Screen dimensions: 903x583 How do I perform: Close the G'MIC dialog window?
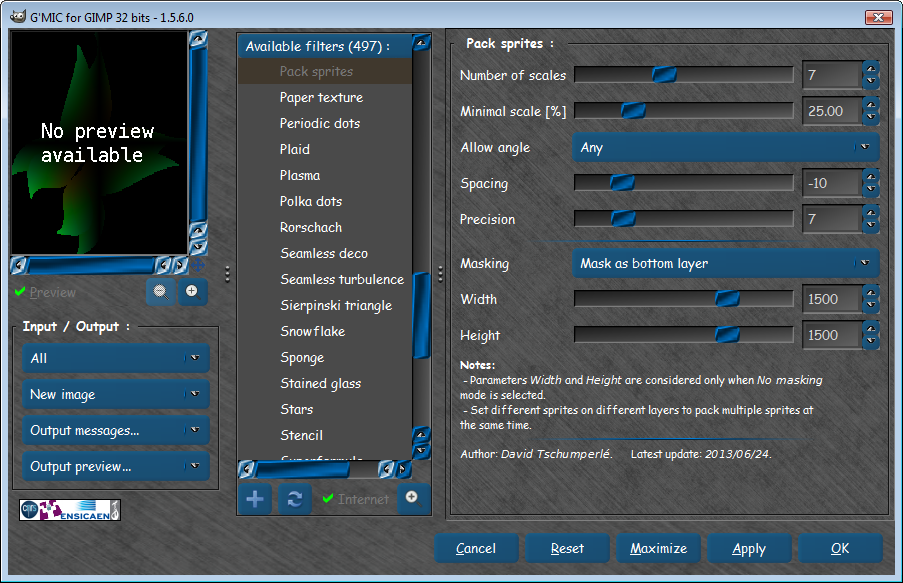click(x=878, y=17)
